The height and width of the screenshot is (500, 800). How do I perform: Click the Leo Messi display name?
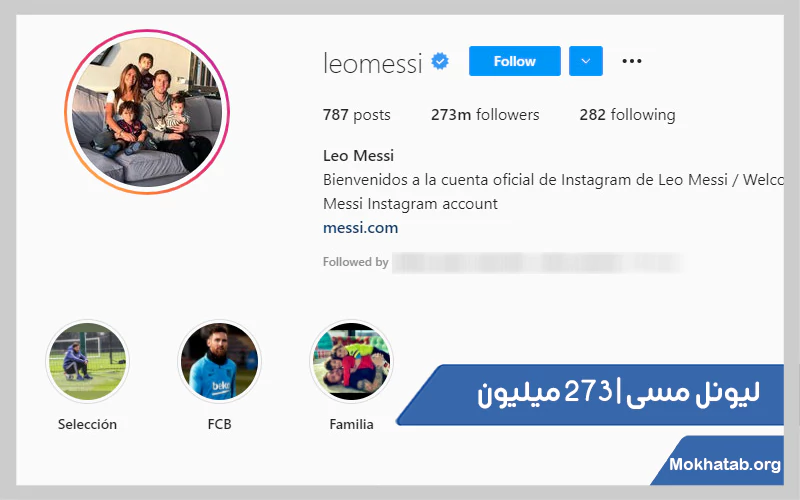click(358, 156)
